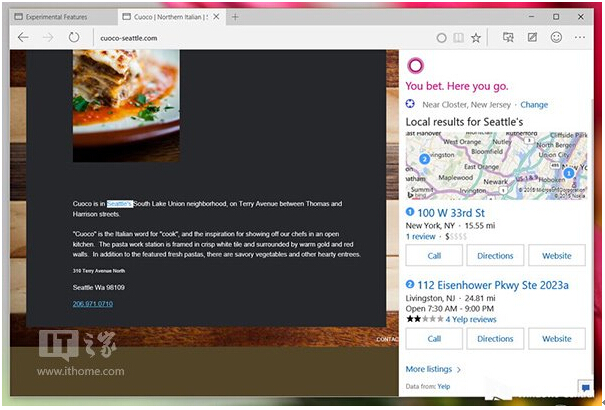Click the Cortana circle icon in address bar
Image resolution: width=605 pixels, height=410 pixels.
441,38
